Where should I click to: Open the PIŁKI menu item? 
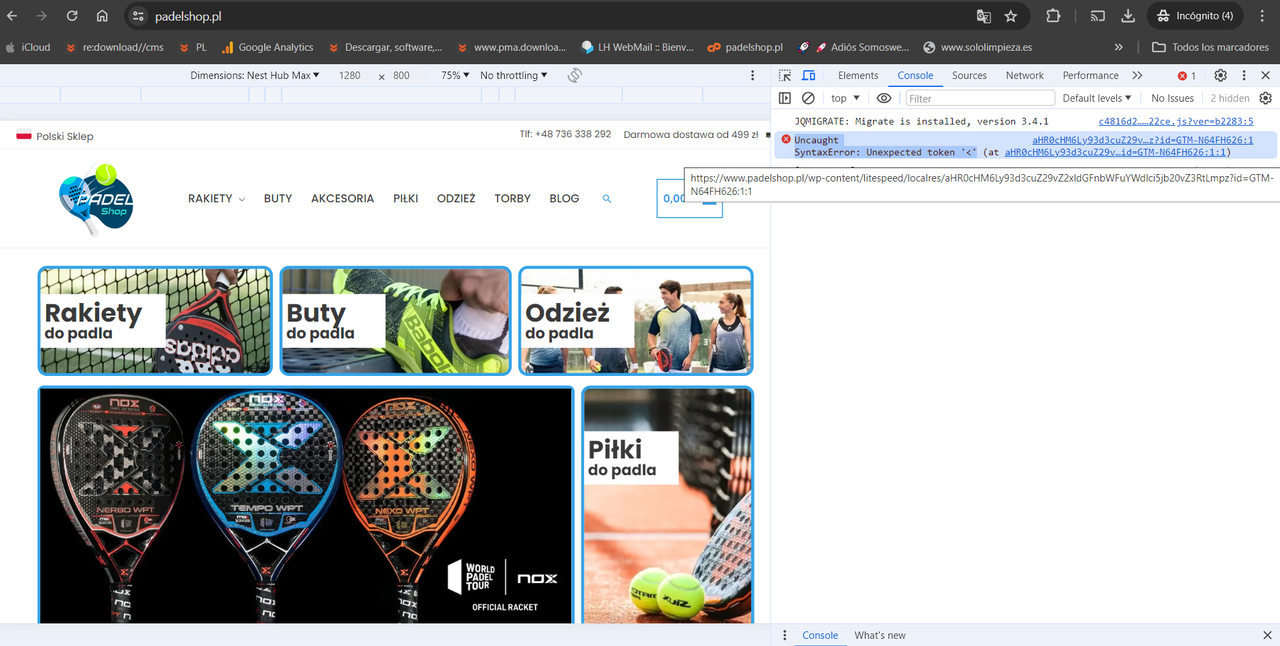click(x=406, y=199)
